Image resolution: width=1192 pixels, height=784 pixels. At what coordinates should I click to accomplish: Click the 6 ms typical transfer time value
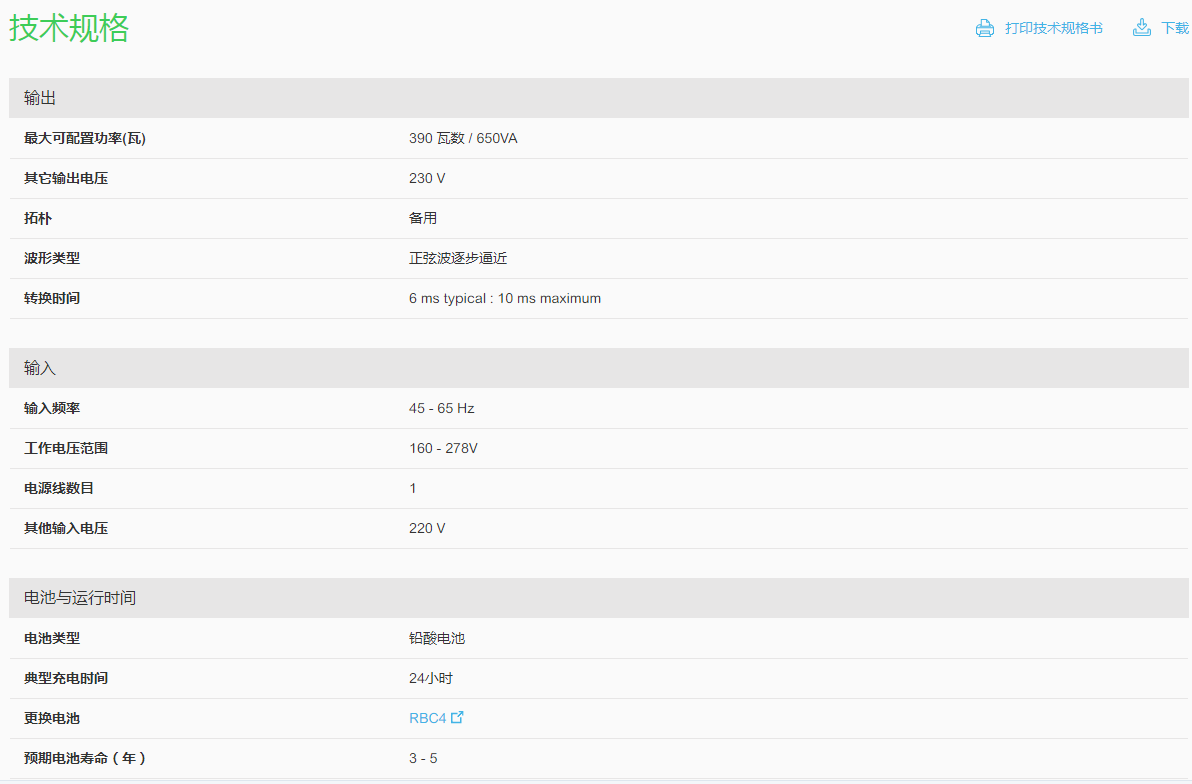pyautogui.click(x=505, y=298)
